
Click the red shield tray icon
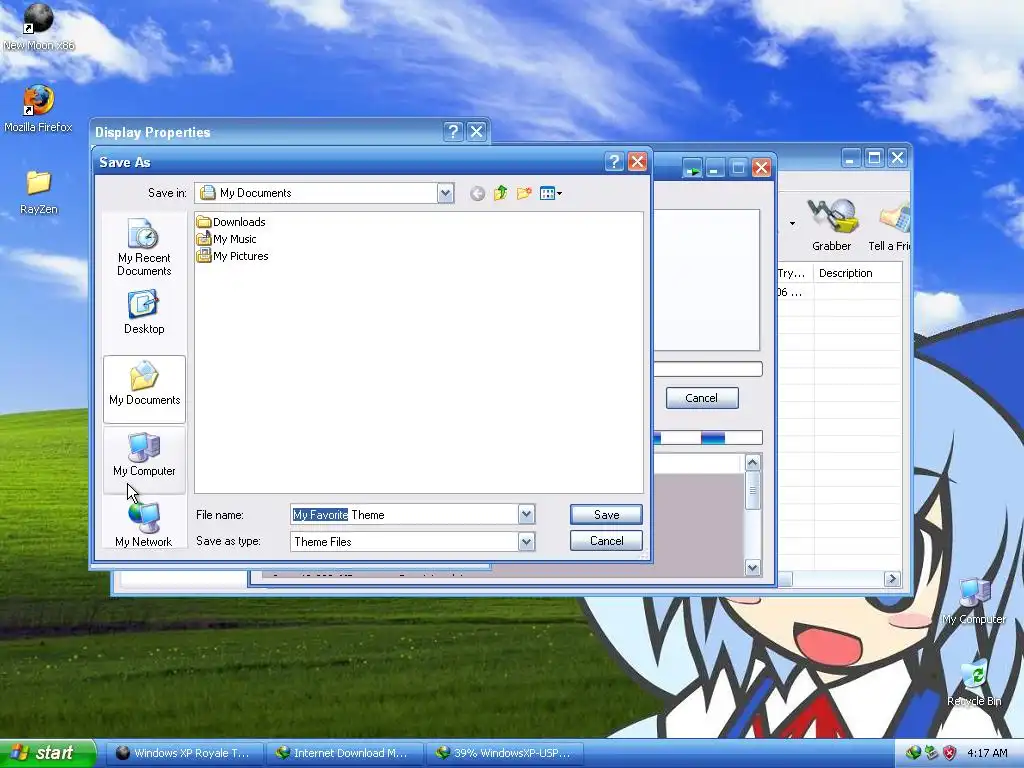point(950,753)
